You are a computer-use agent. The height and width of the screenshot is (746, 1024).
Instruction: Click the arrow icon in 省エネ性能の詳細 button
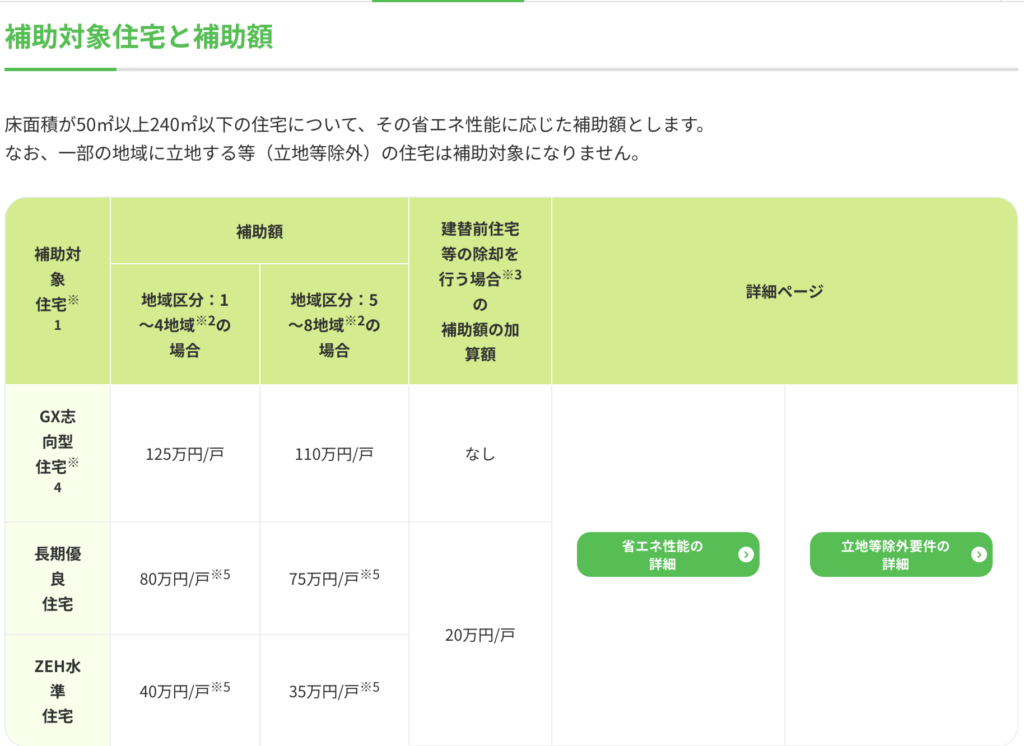point(745,554)
